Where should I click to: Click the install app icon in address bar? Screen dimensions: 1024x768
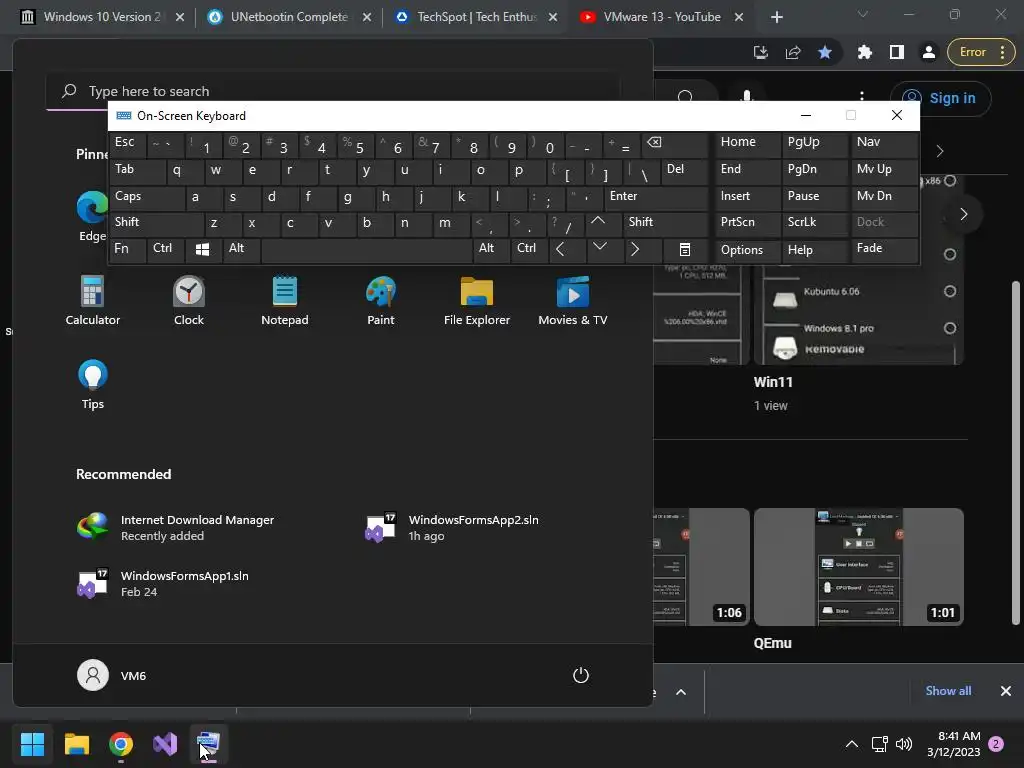(x=761, y=52)
